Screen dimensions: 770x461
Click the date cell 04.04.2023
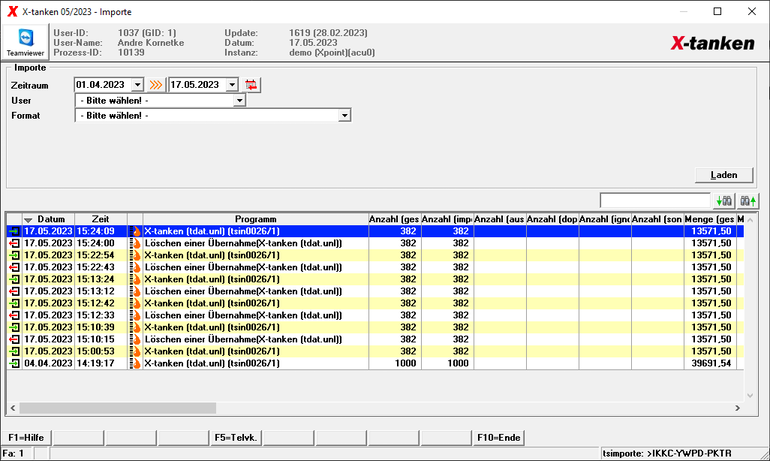coord(48,363)
